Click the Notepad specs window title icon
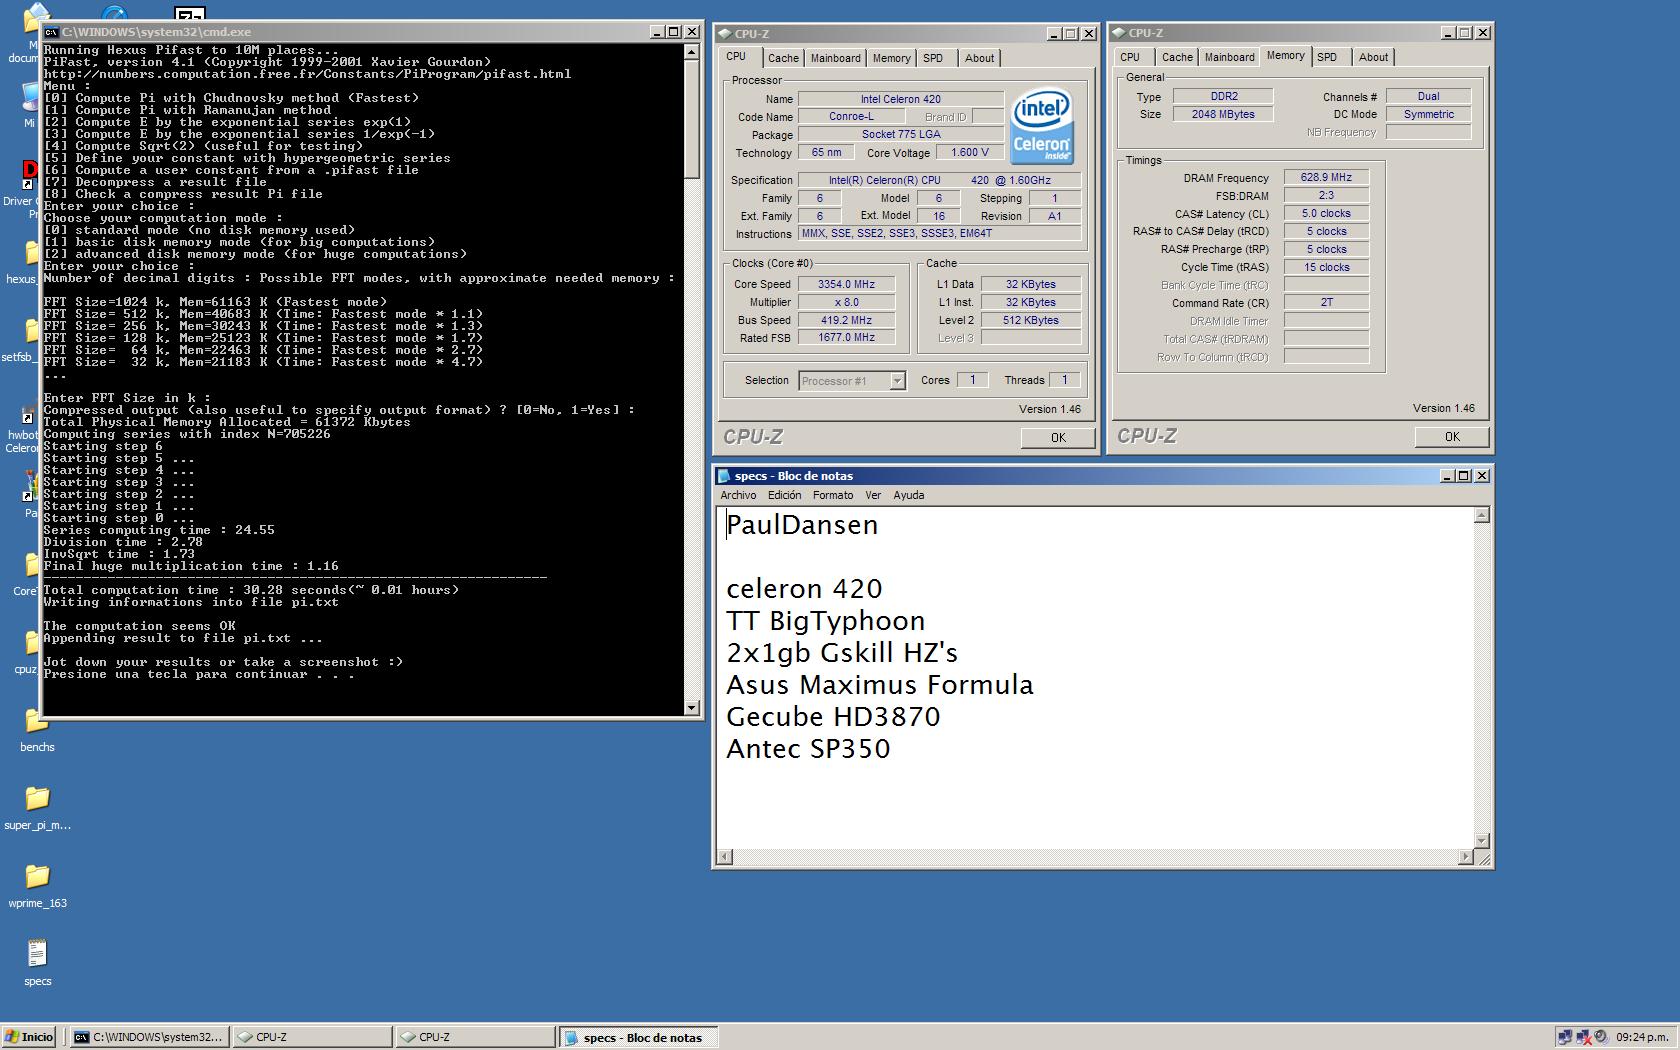1680x1050 pixels. click(x=724, y=476)
